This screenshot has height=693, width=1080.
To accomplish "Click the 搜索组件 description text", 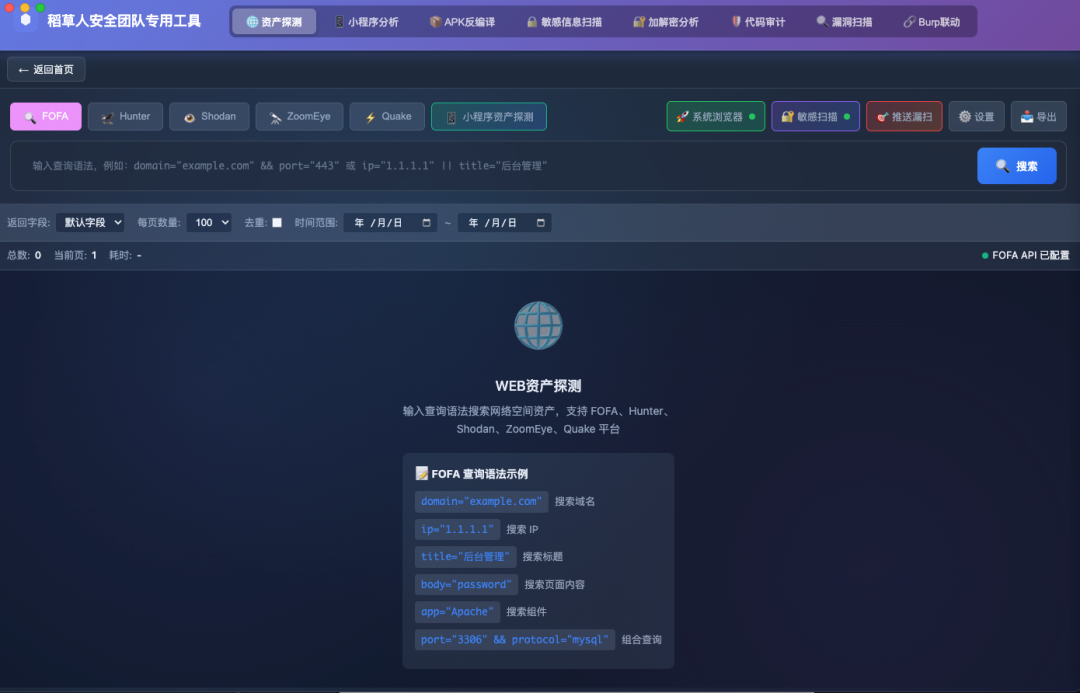I will [x=526, y=612].
